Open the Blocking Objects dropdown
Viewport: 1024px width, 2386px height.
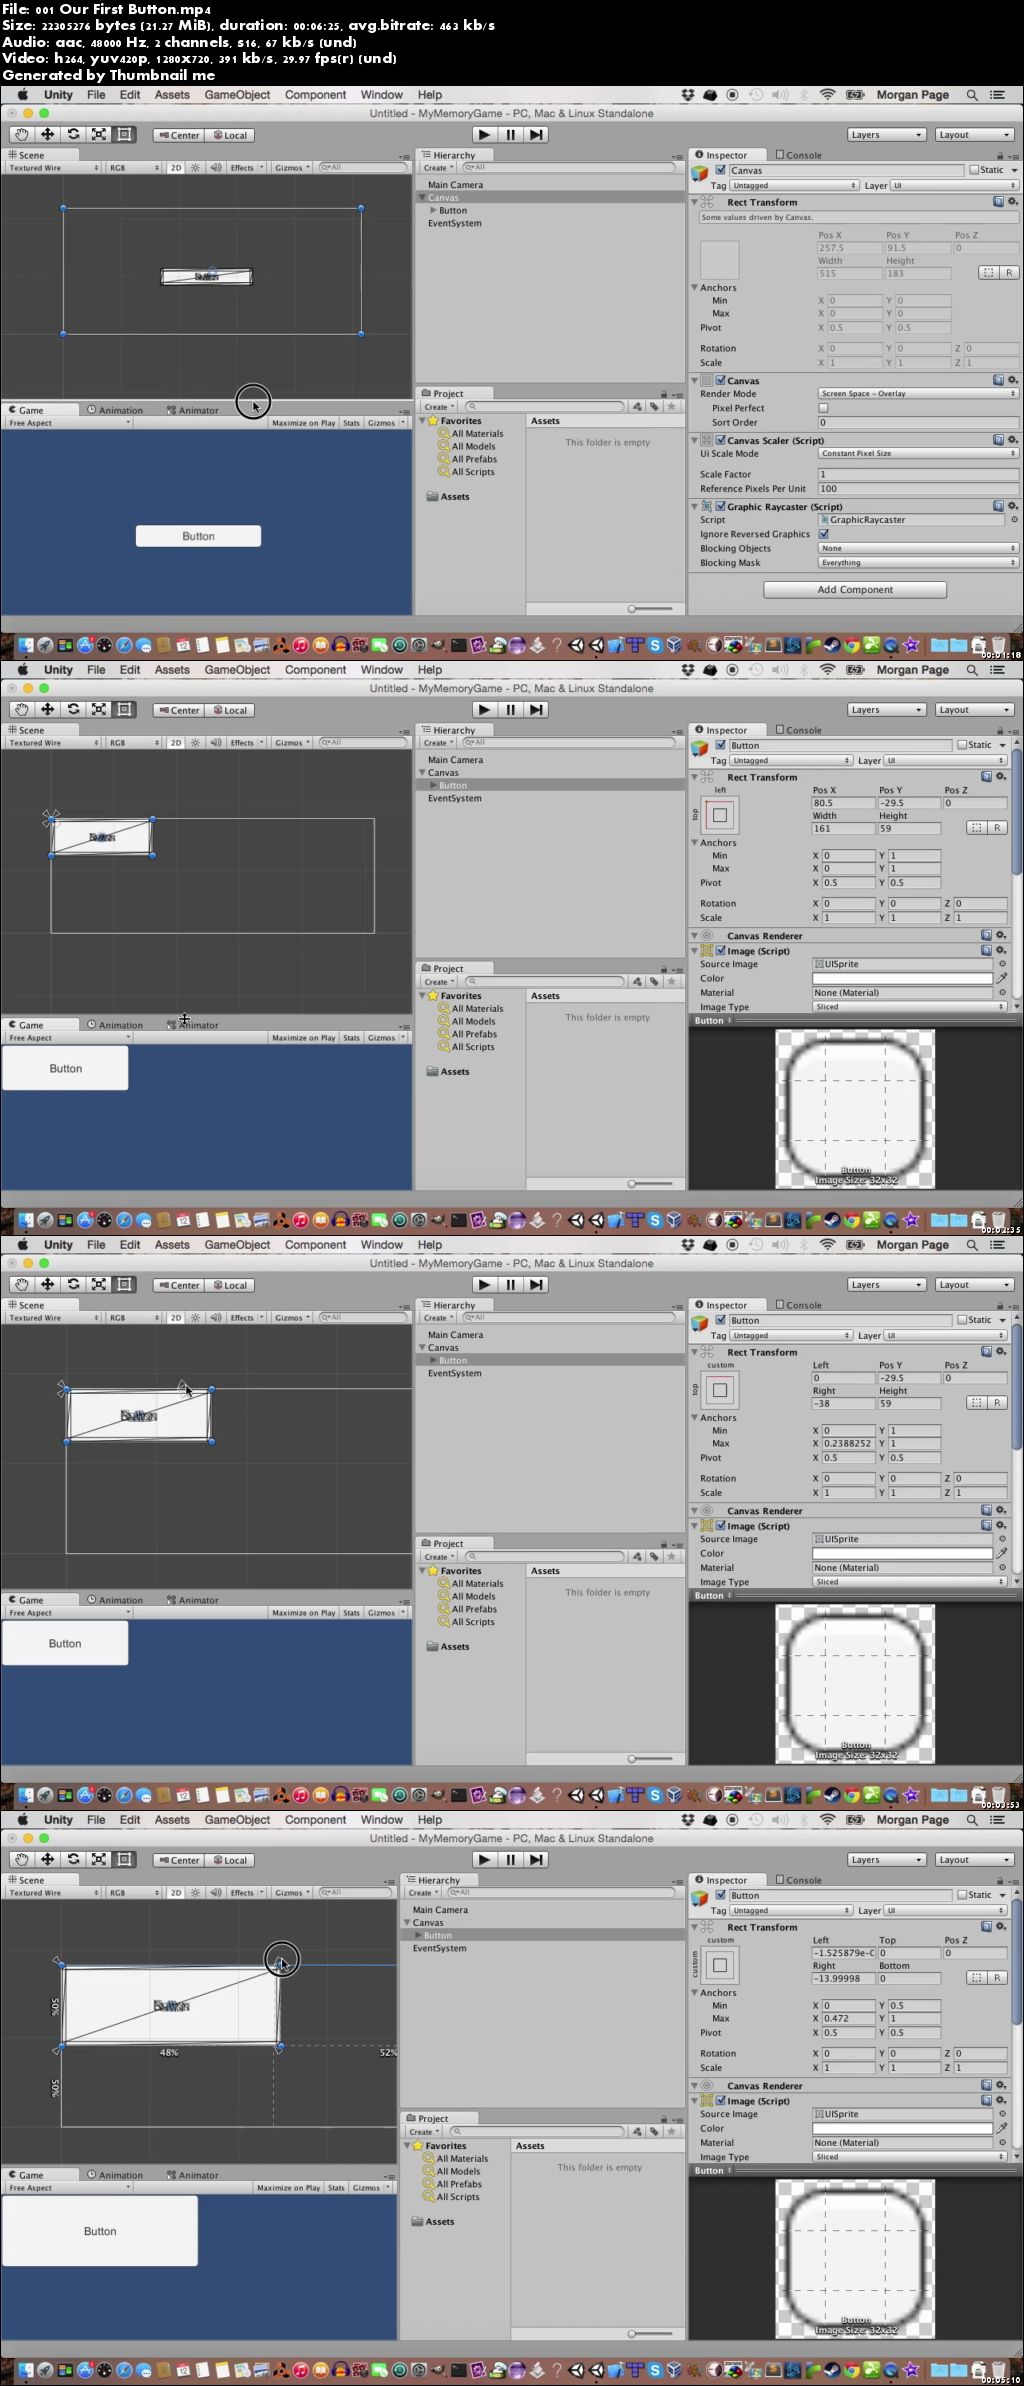click(918, 548)
